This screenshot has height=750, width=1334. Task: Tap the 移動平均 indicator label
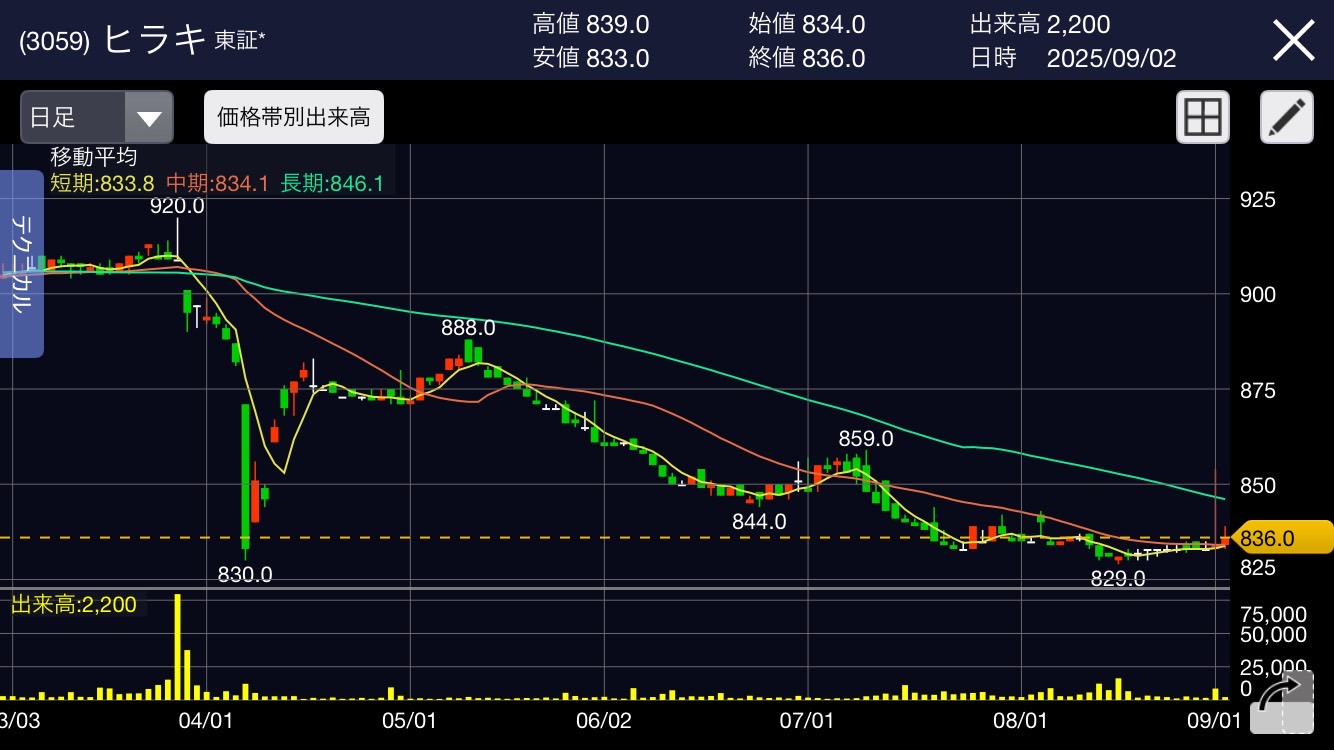coord(94,157)
